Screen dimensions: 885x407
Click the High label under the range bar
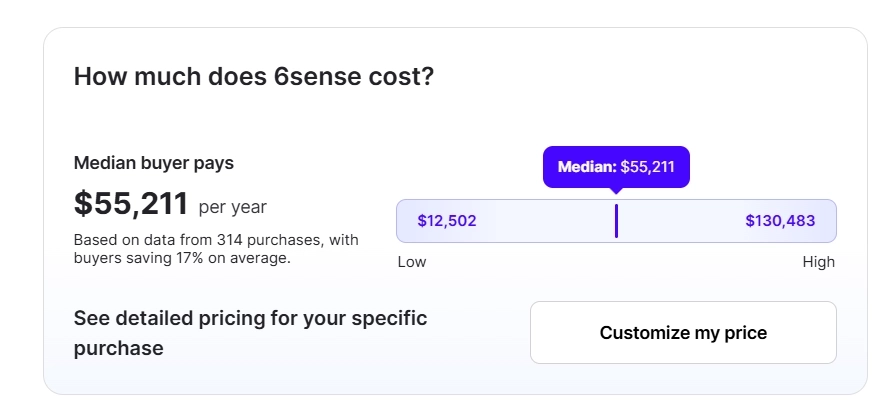click(x=818, y=262)
